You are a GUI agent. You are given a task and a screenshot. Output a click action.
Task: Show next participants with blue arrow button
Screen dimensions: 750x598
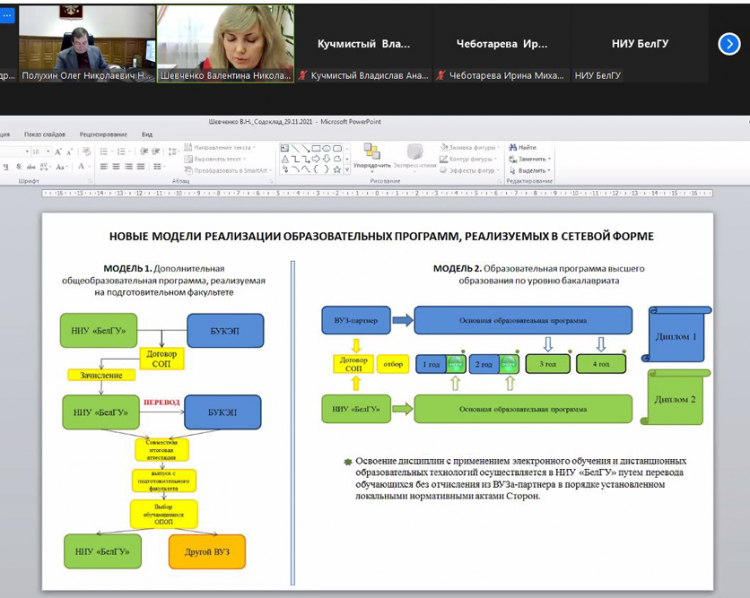(x=729, y=43)
